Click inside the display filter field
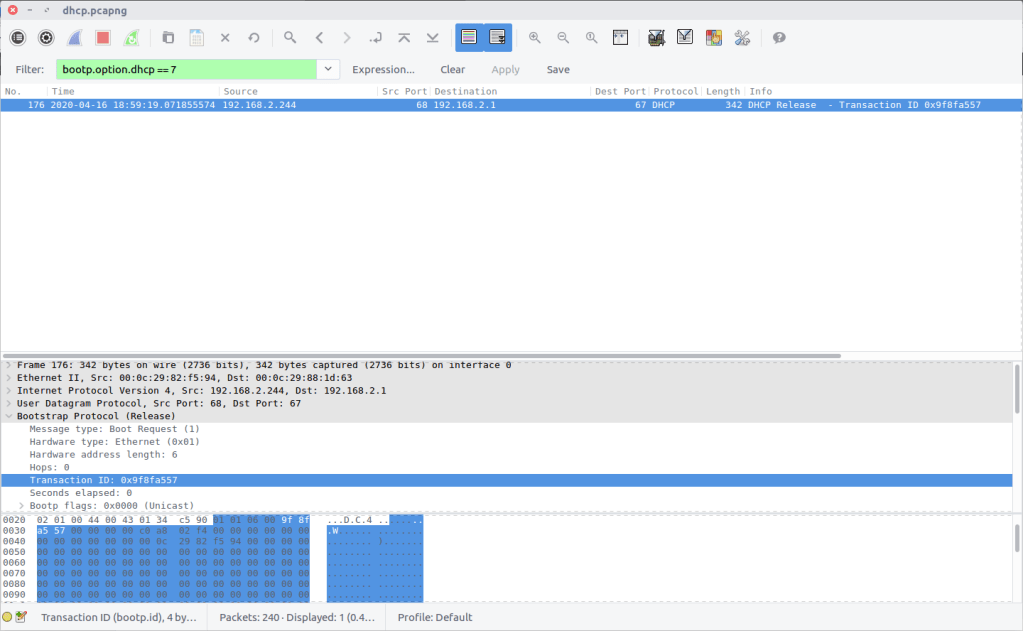This screenshot has height=631, width=1023. [x=185, y=69]
